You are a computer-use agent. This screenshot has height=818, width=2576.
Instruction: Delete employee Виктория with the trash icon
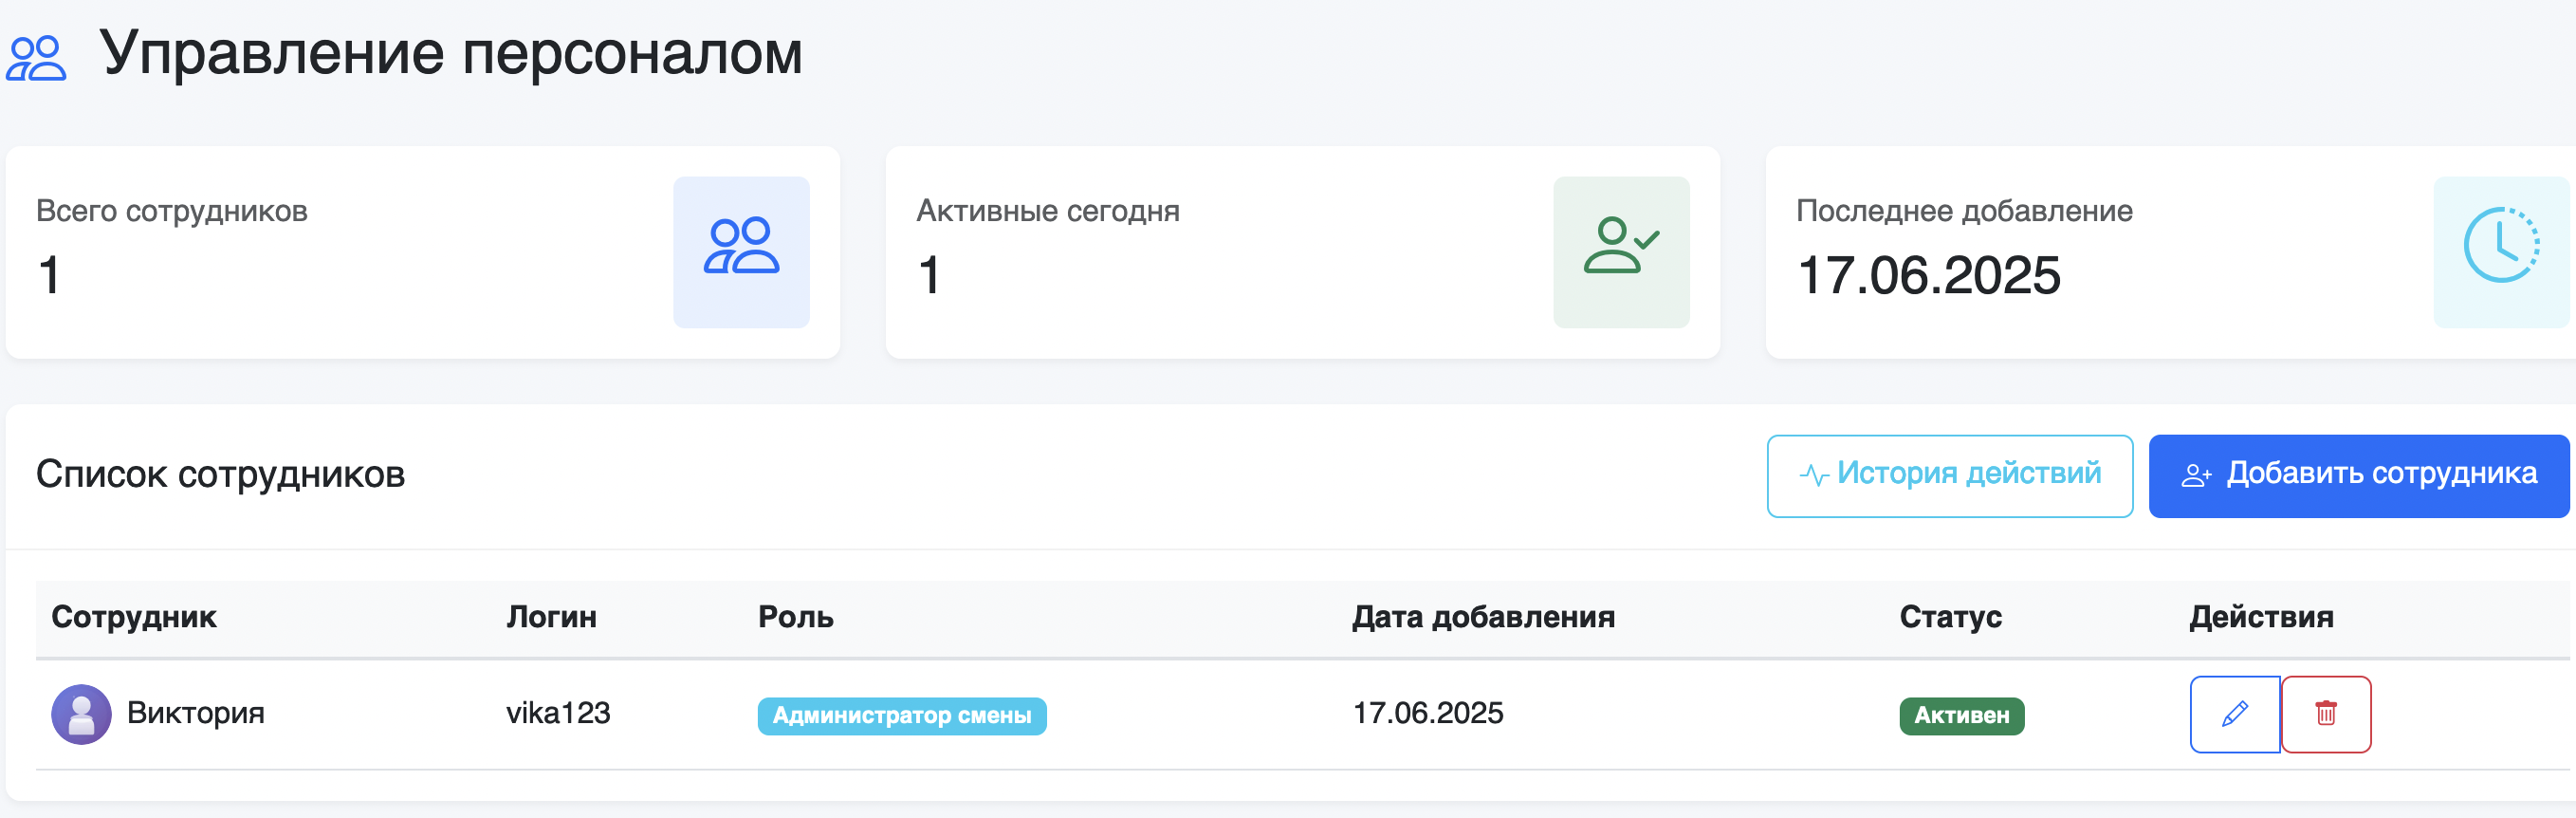pyautogui.click(x=2326, y=714)
